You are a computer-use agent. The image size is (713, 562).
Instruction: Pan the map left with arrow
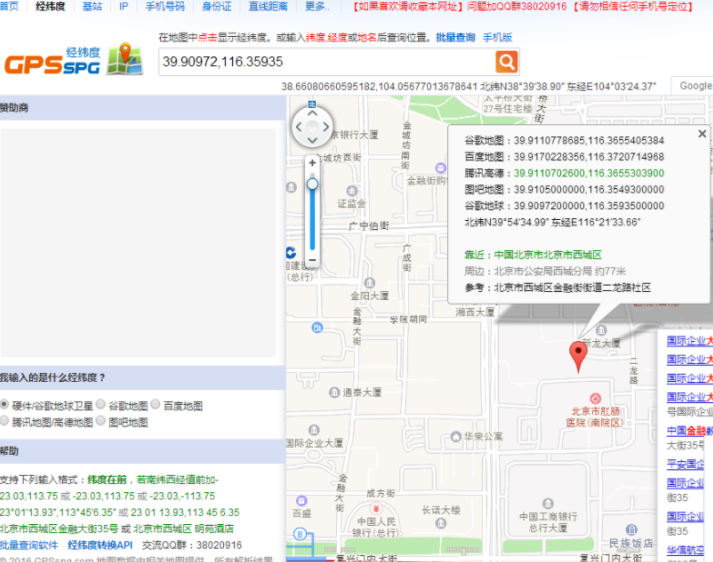[298, 127]
